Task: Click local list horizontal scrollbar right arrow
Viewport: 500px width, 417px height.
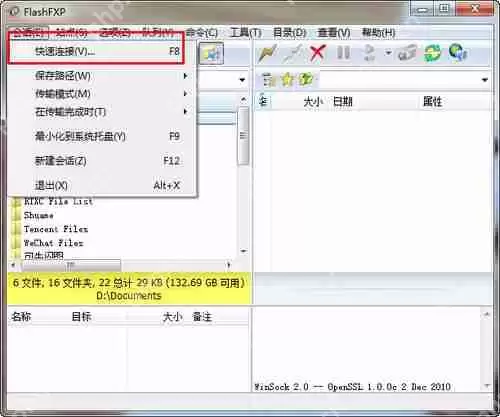Action: click(x=229, y=265)
